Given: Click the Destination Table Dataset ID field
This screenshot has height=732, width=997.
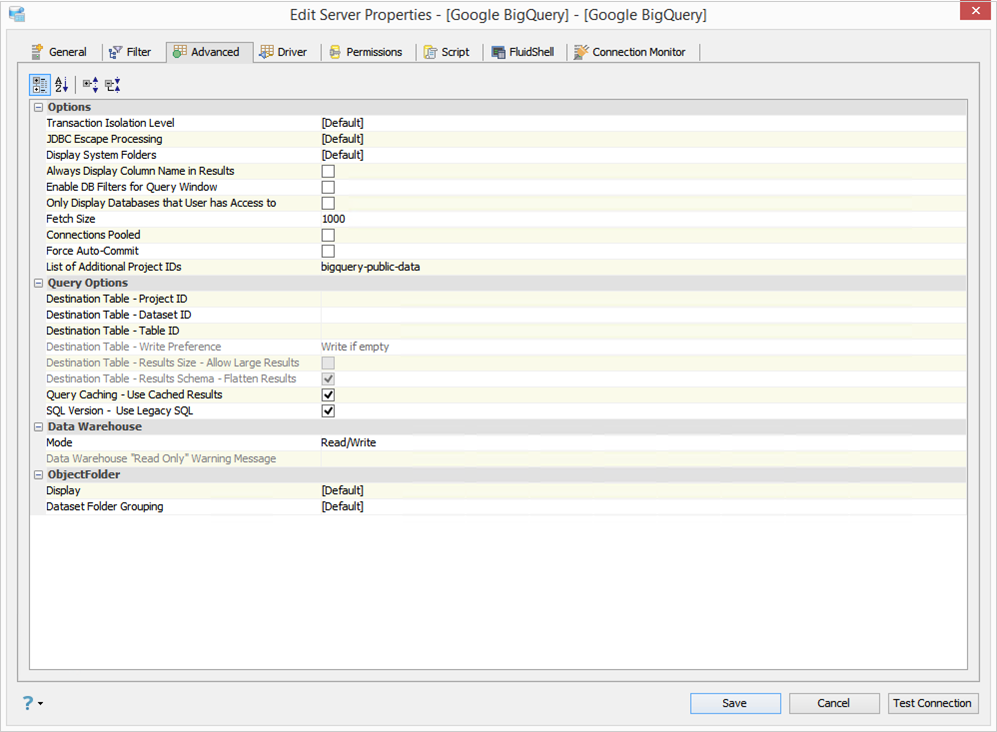Looking at the screenshot, I should 643,315.
